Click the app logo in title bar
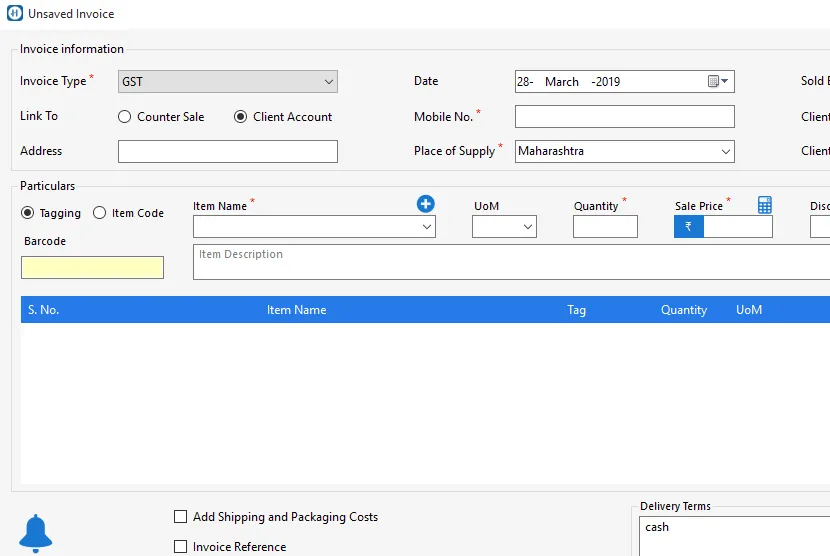 14,14
